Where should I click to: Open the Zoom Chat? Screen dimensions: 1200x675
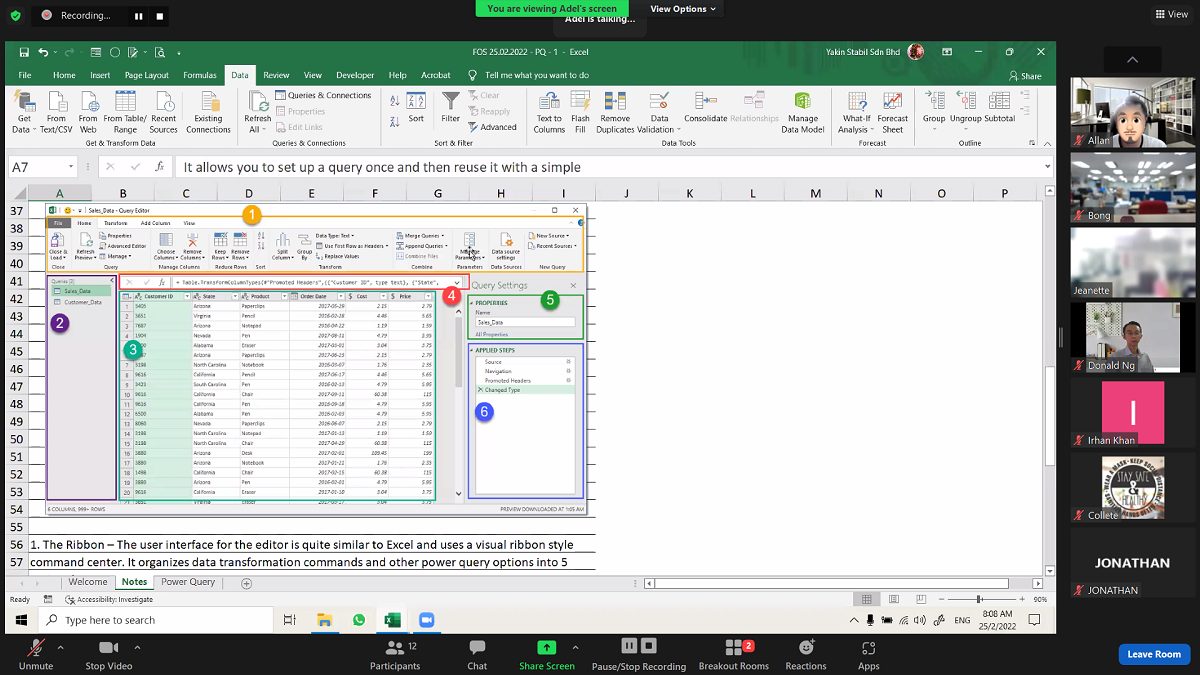(477, 654)
